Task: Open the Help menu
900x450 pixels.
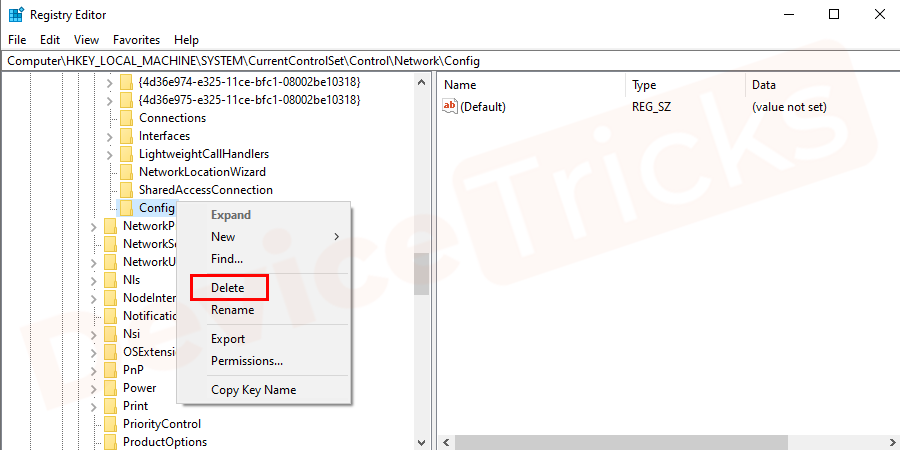Action: click(x=187, y=40)
